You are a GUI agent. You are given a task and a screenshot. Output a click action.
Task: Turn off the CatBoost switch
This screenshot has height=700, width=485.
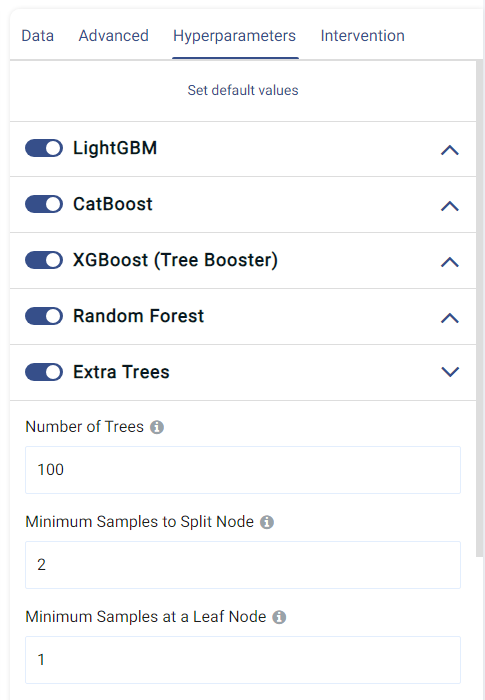[44, 204]
